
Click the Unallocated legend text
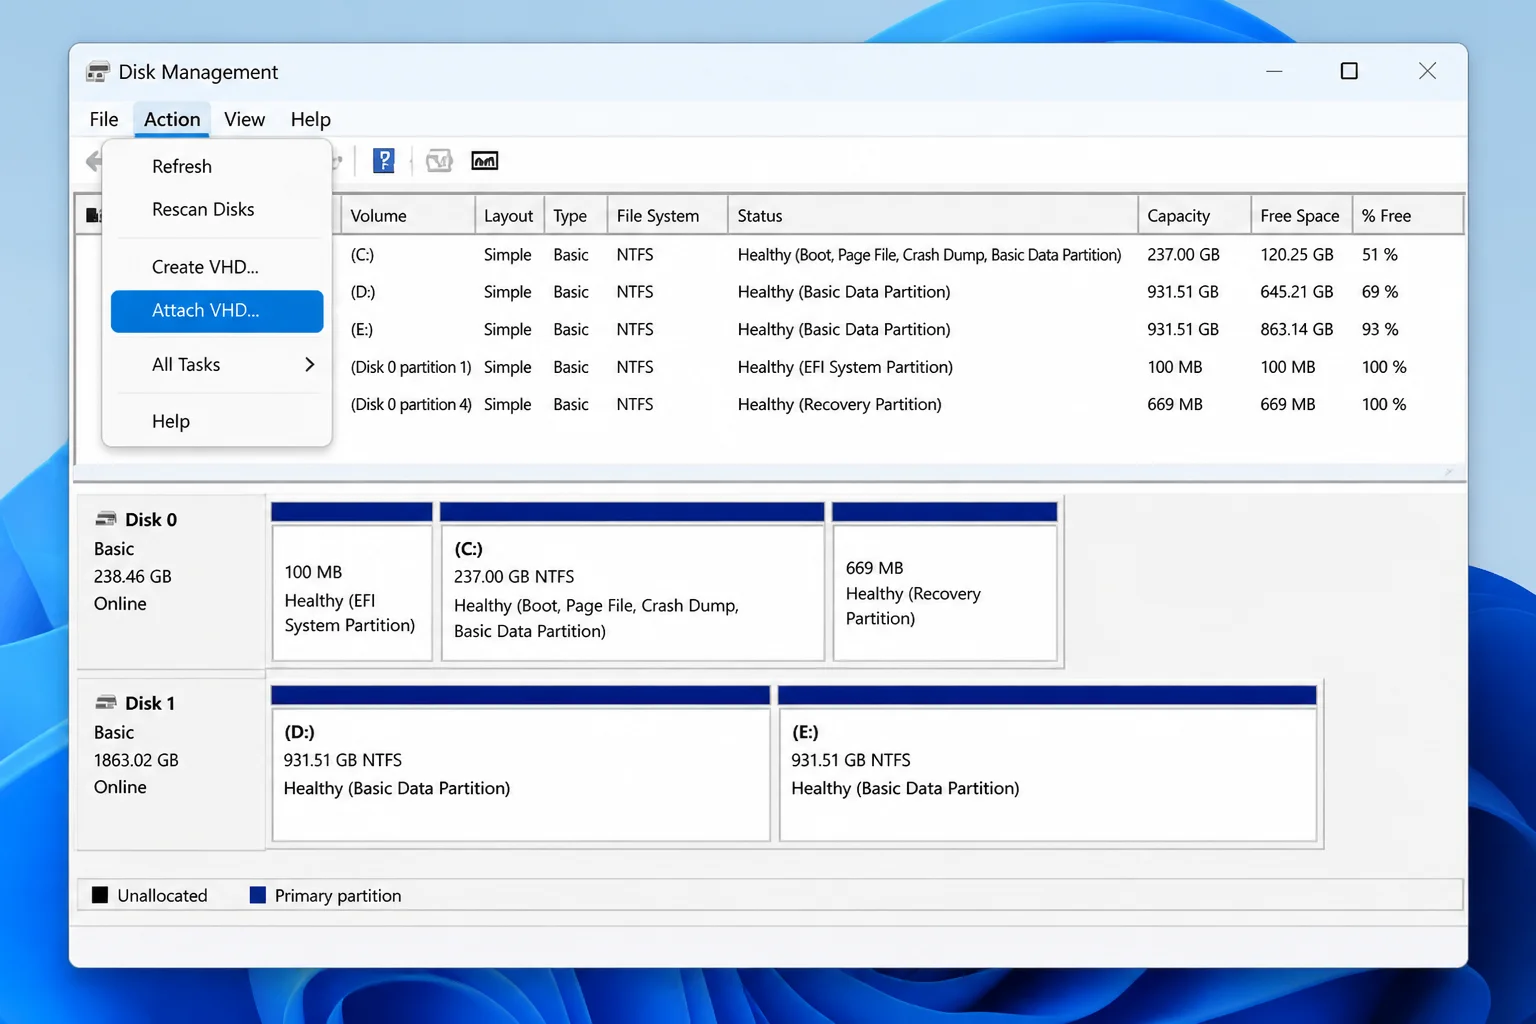pos(162,896)
